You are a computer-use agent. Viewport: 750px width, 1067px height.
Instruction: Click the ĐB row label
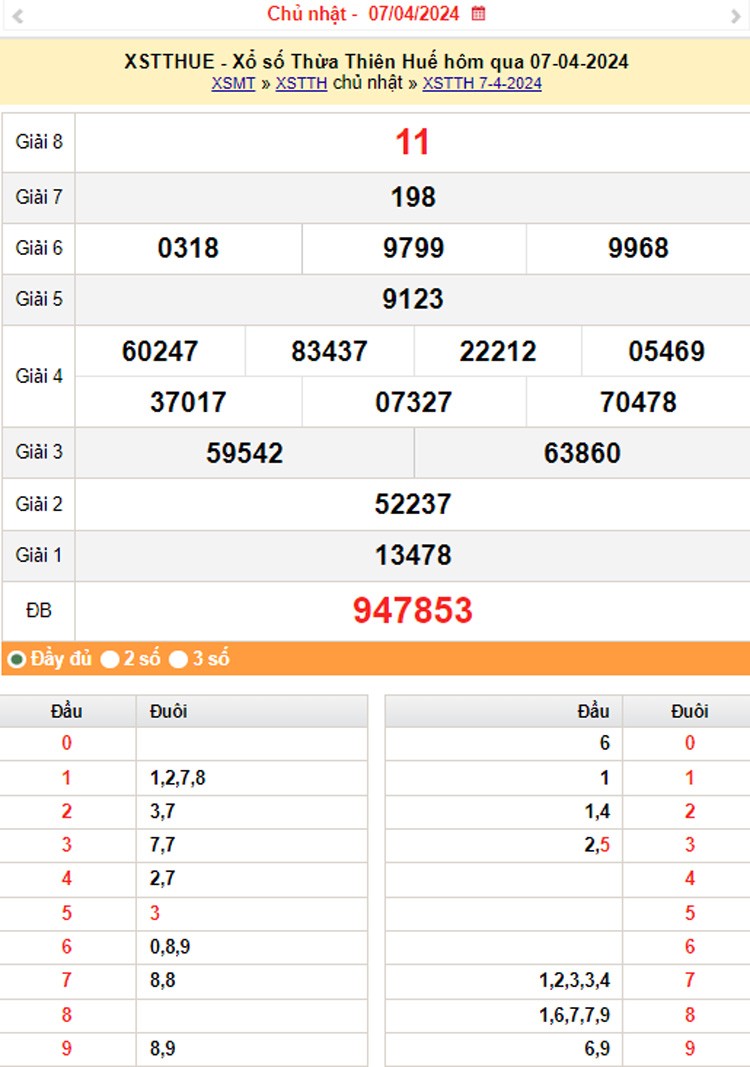point(39,611)
